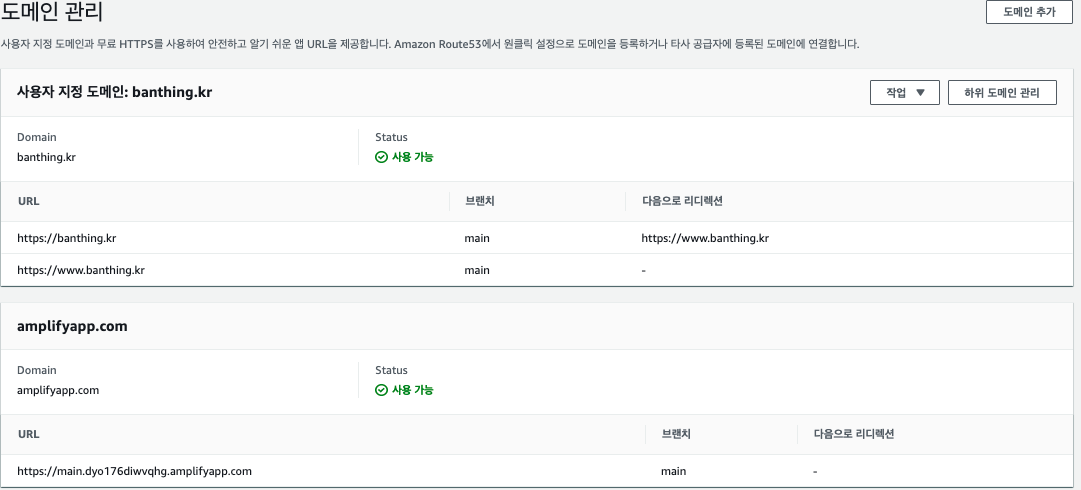Click the URL column header in banthing.kr table
The image size is (1081, 490).
[28, 201]
